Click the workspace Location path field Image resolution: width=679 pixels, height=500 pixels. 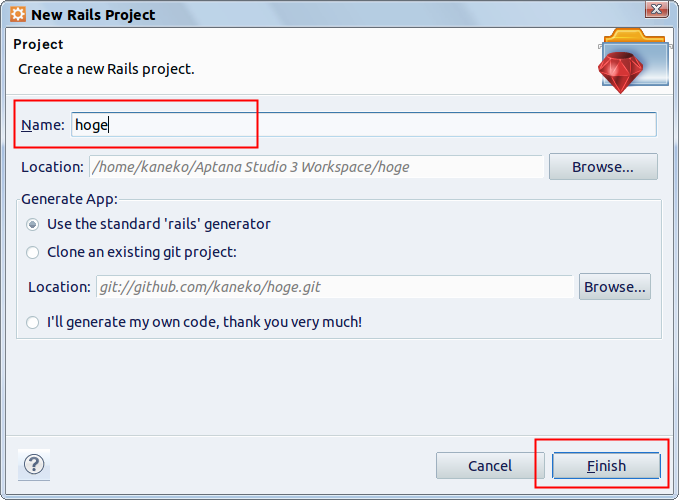pos(316,167)
